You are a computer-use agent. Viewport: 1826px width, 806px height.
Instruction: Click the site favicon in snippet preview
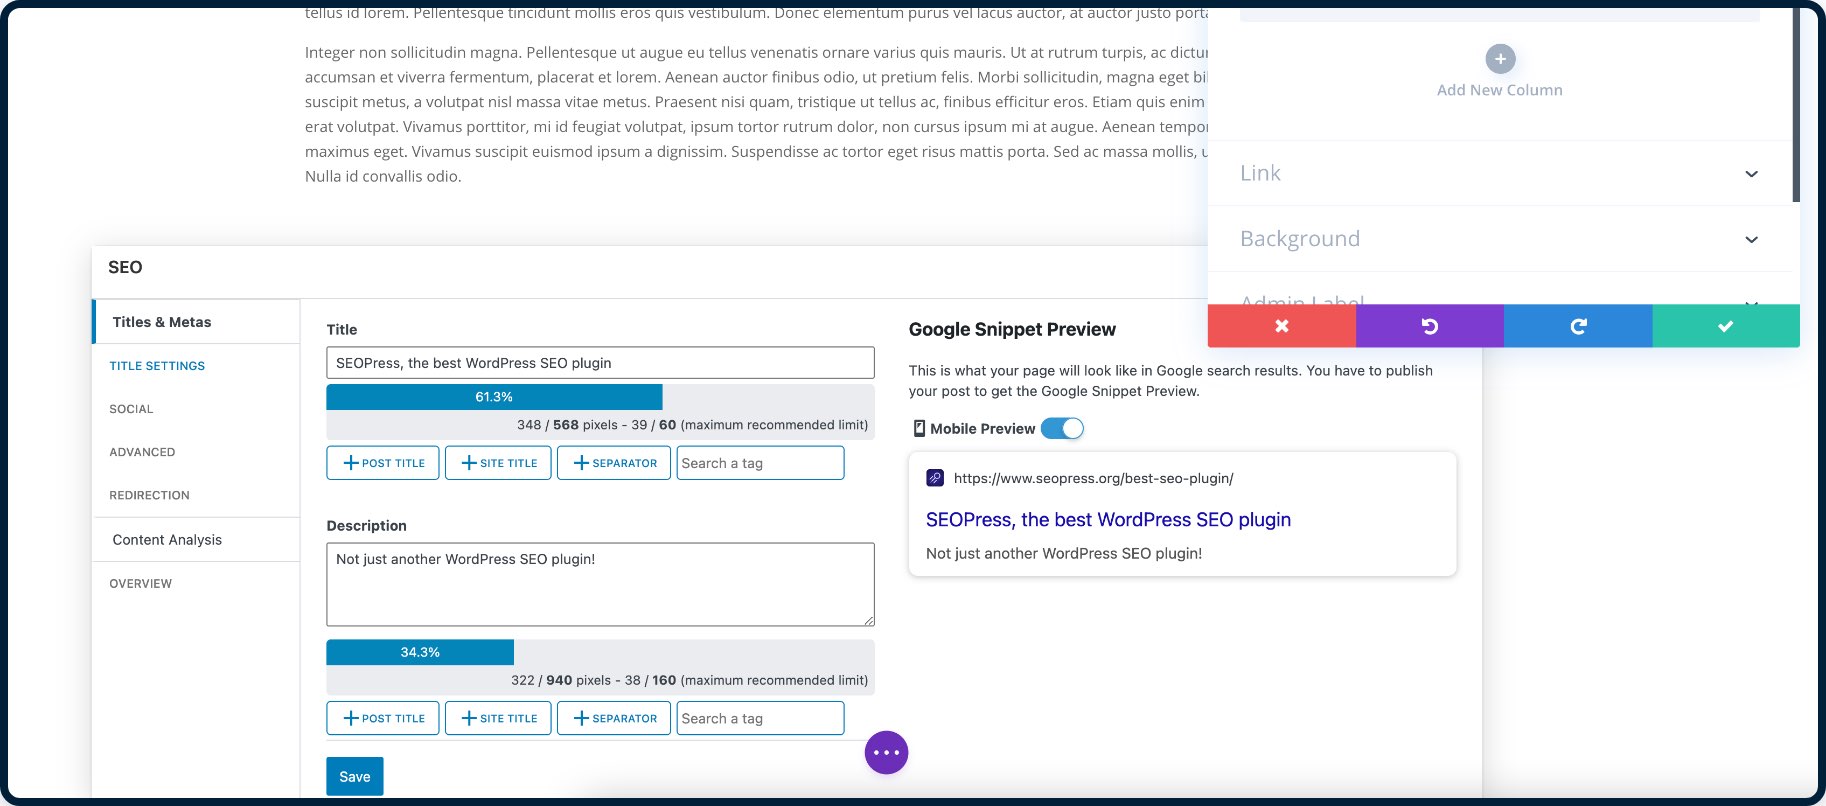pyautogui.click(x=935, y=478)
